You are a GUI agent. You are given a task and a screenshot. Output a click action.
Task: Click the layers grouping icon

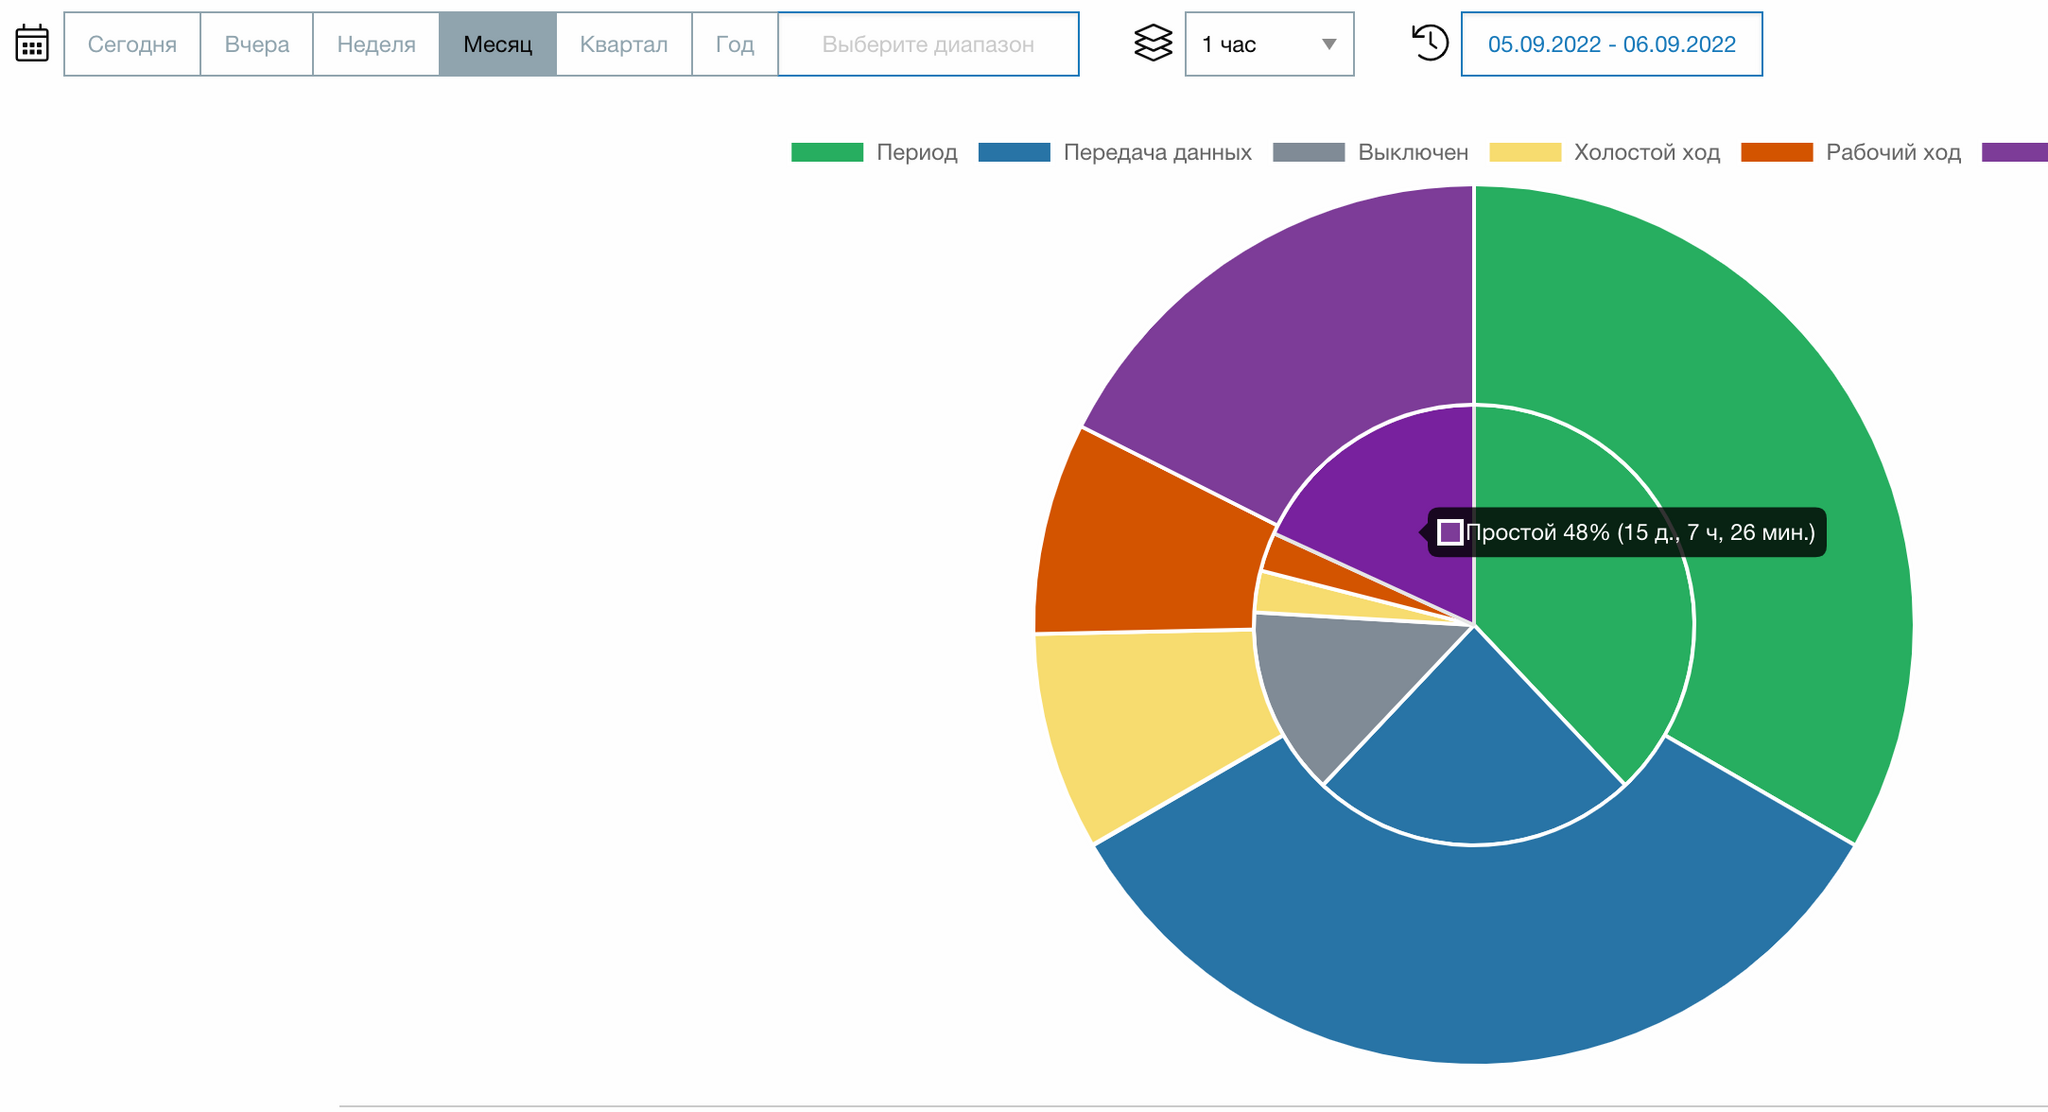coord(1153,44)
